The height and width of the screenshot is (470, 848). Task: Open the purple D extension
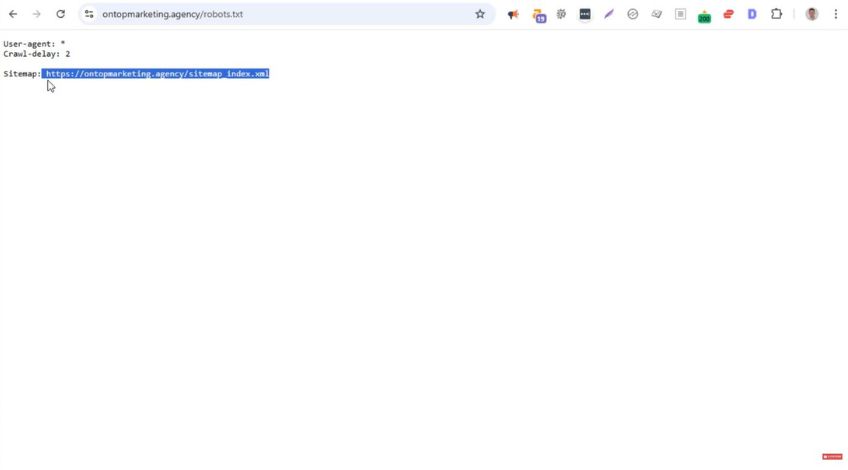[752, 14]
